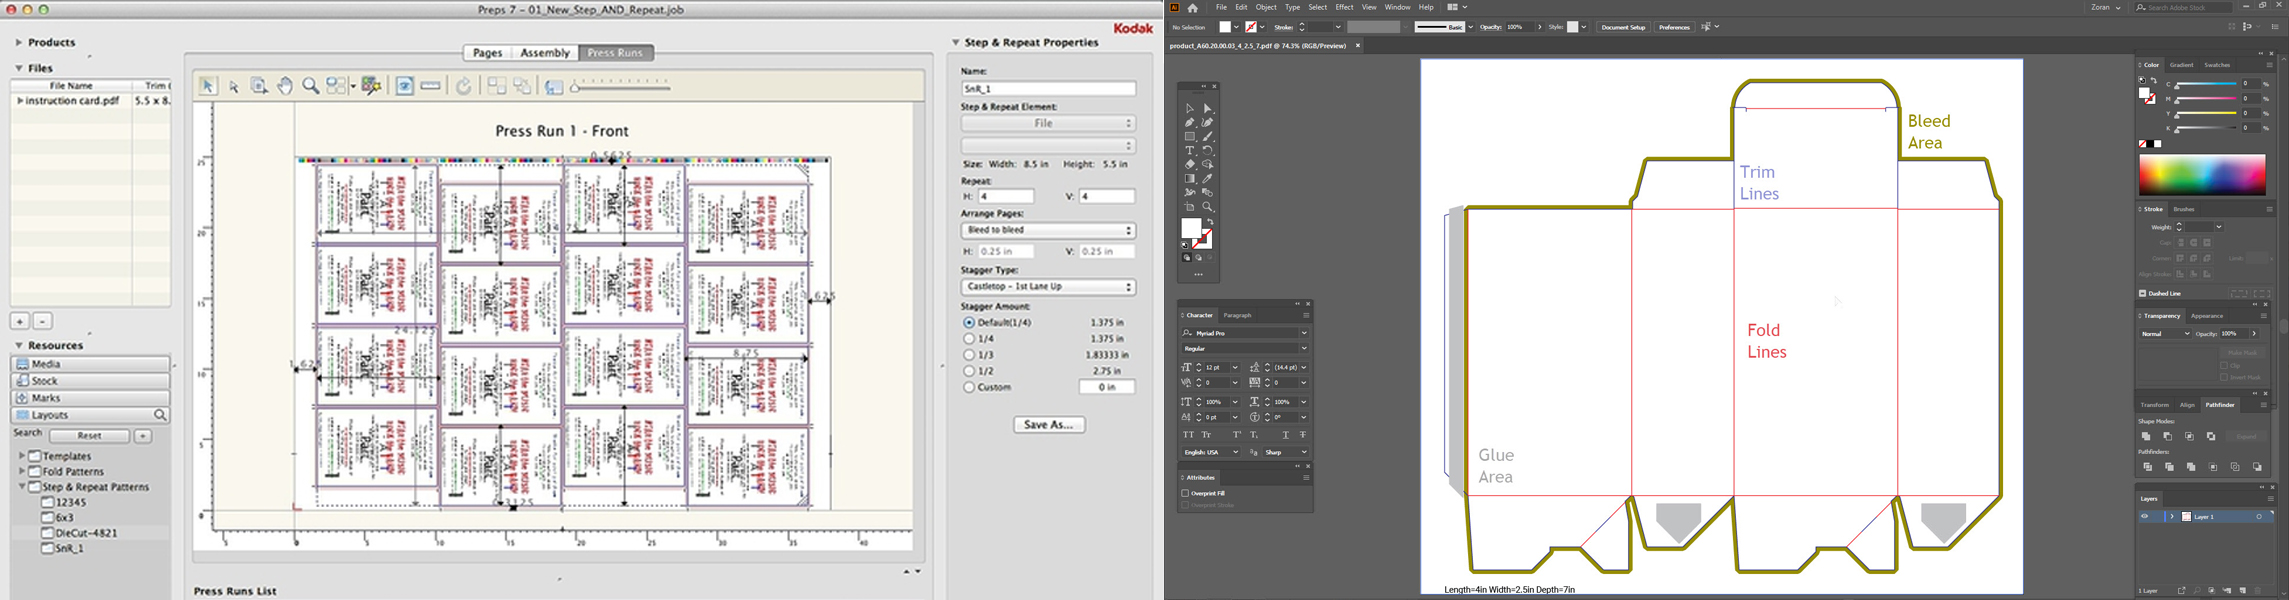
Task: Expand the Fold Patterns tree folder
Action: [x=22, y=471]
